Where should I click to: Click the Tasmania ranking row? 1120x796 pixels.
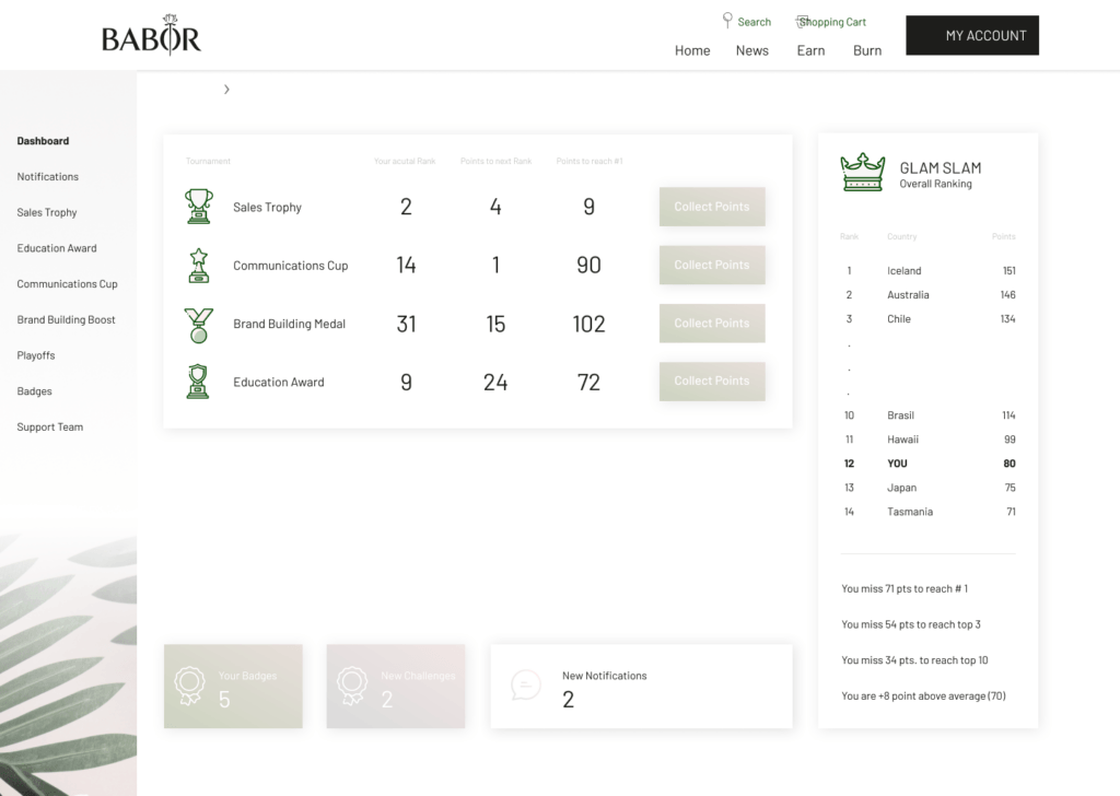coord(929,512)
